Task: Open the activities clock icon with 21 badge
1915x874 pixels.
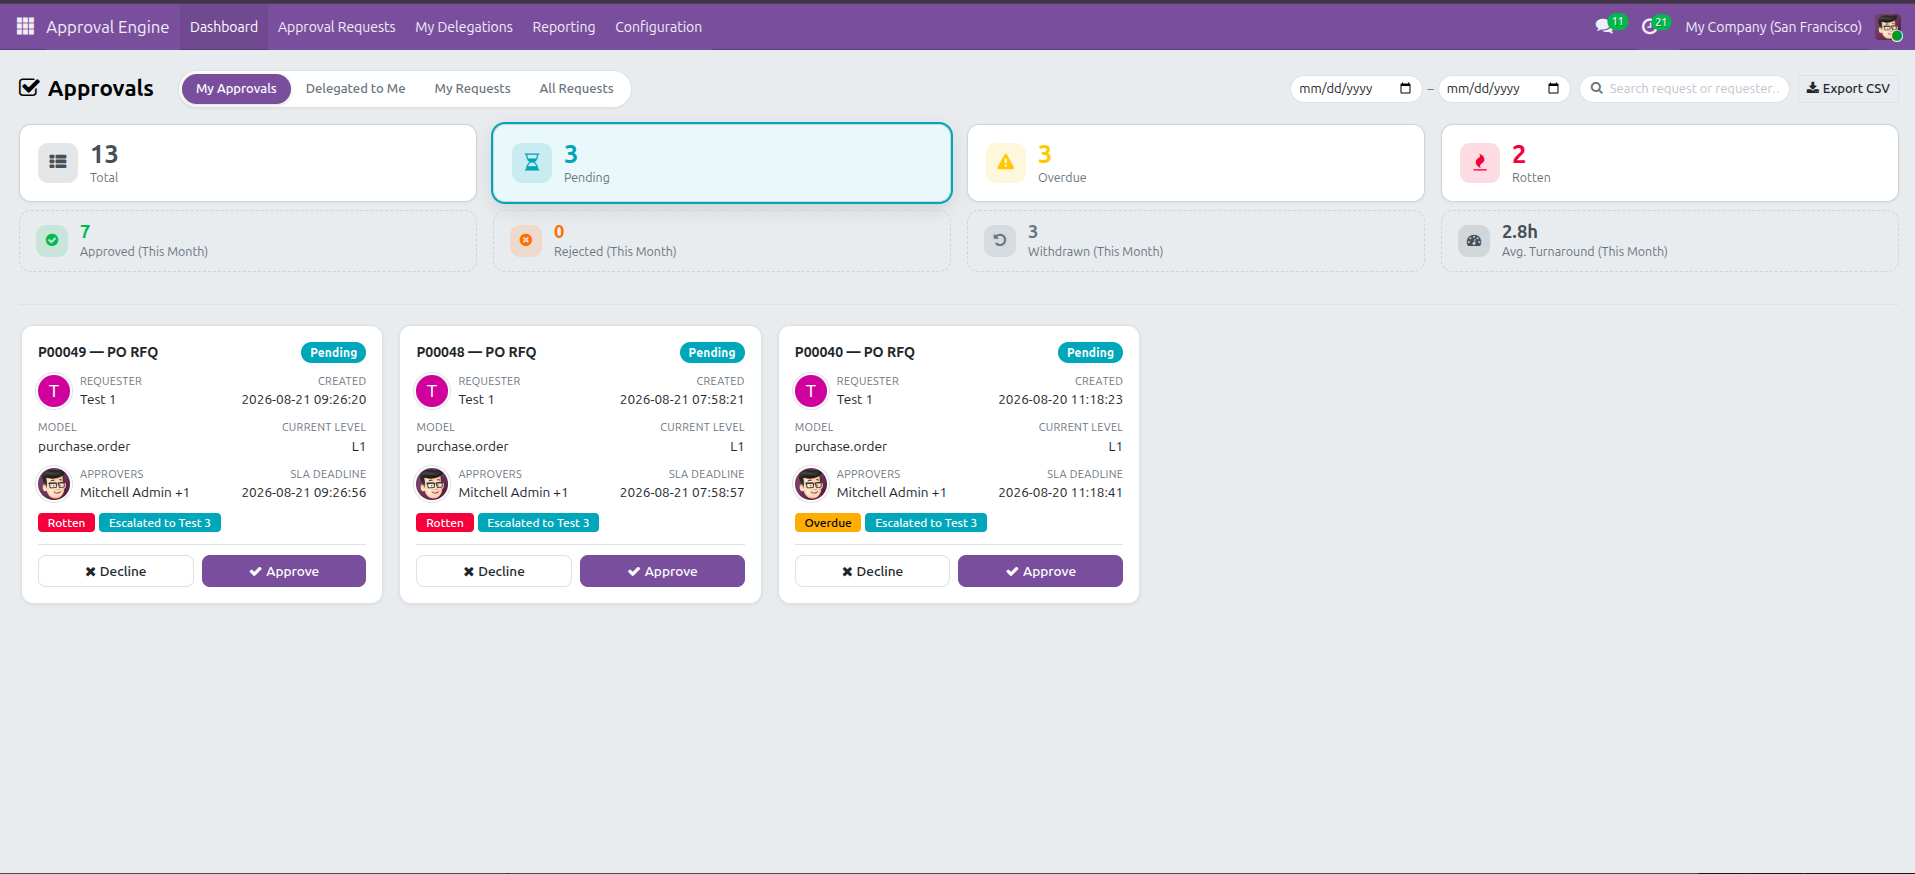Action: click(1652, 26)
